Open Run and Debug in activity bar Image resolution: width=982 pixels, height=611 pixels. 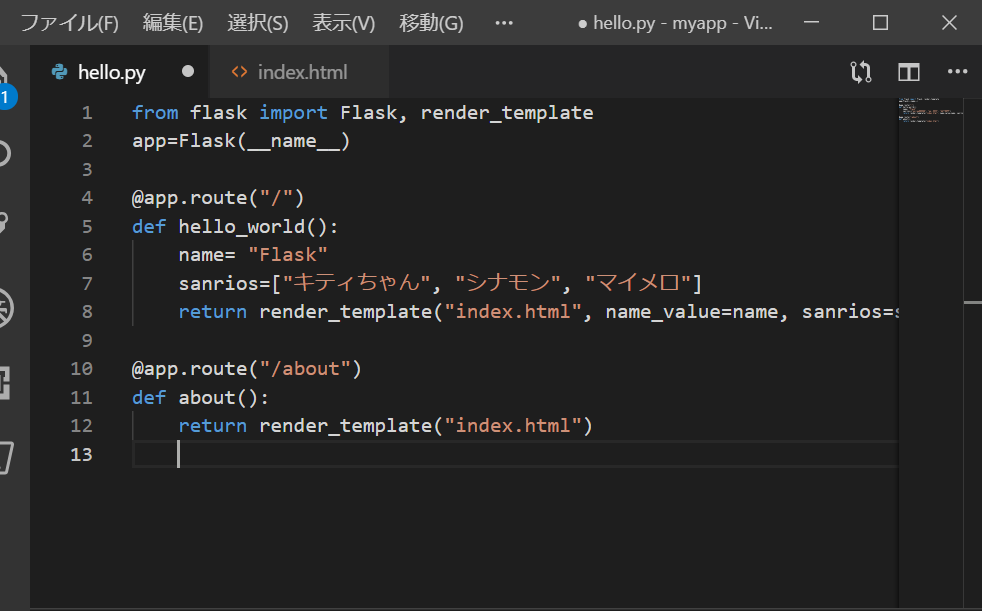point(6,308)
